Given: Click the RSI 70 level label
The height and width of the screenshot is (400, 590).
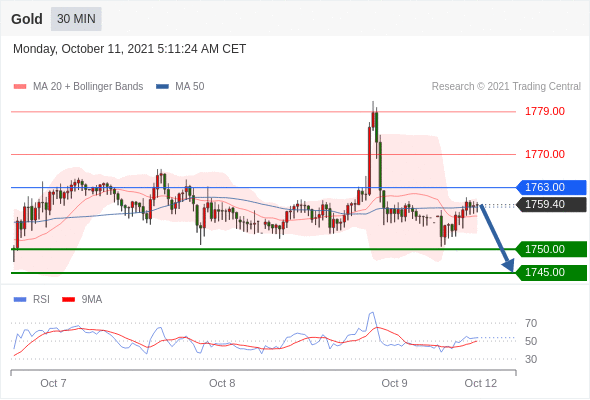Looking at the screenshot, I should click(531, 323).
